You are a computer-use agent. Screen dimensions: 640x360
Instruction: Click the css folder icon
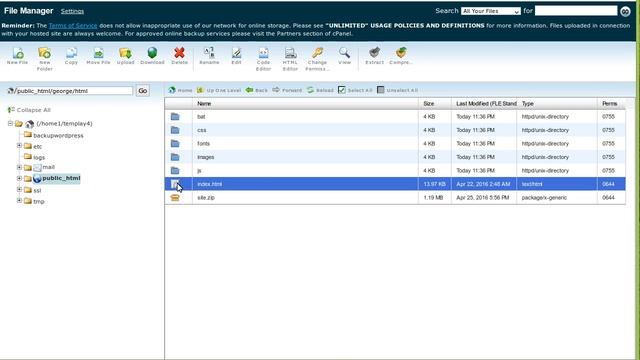point(175,130)
